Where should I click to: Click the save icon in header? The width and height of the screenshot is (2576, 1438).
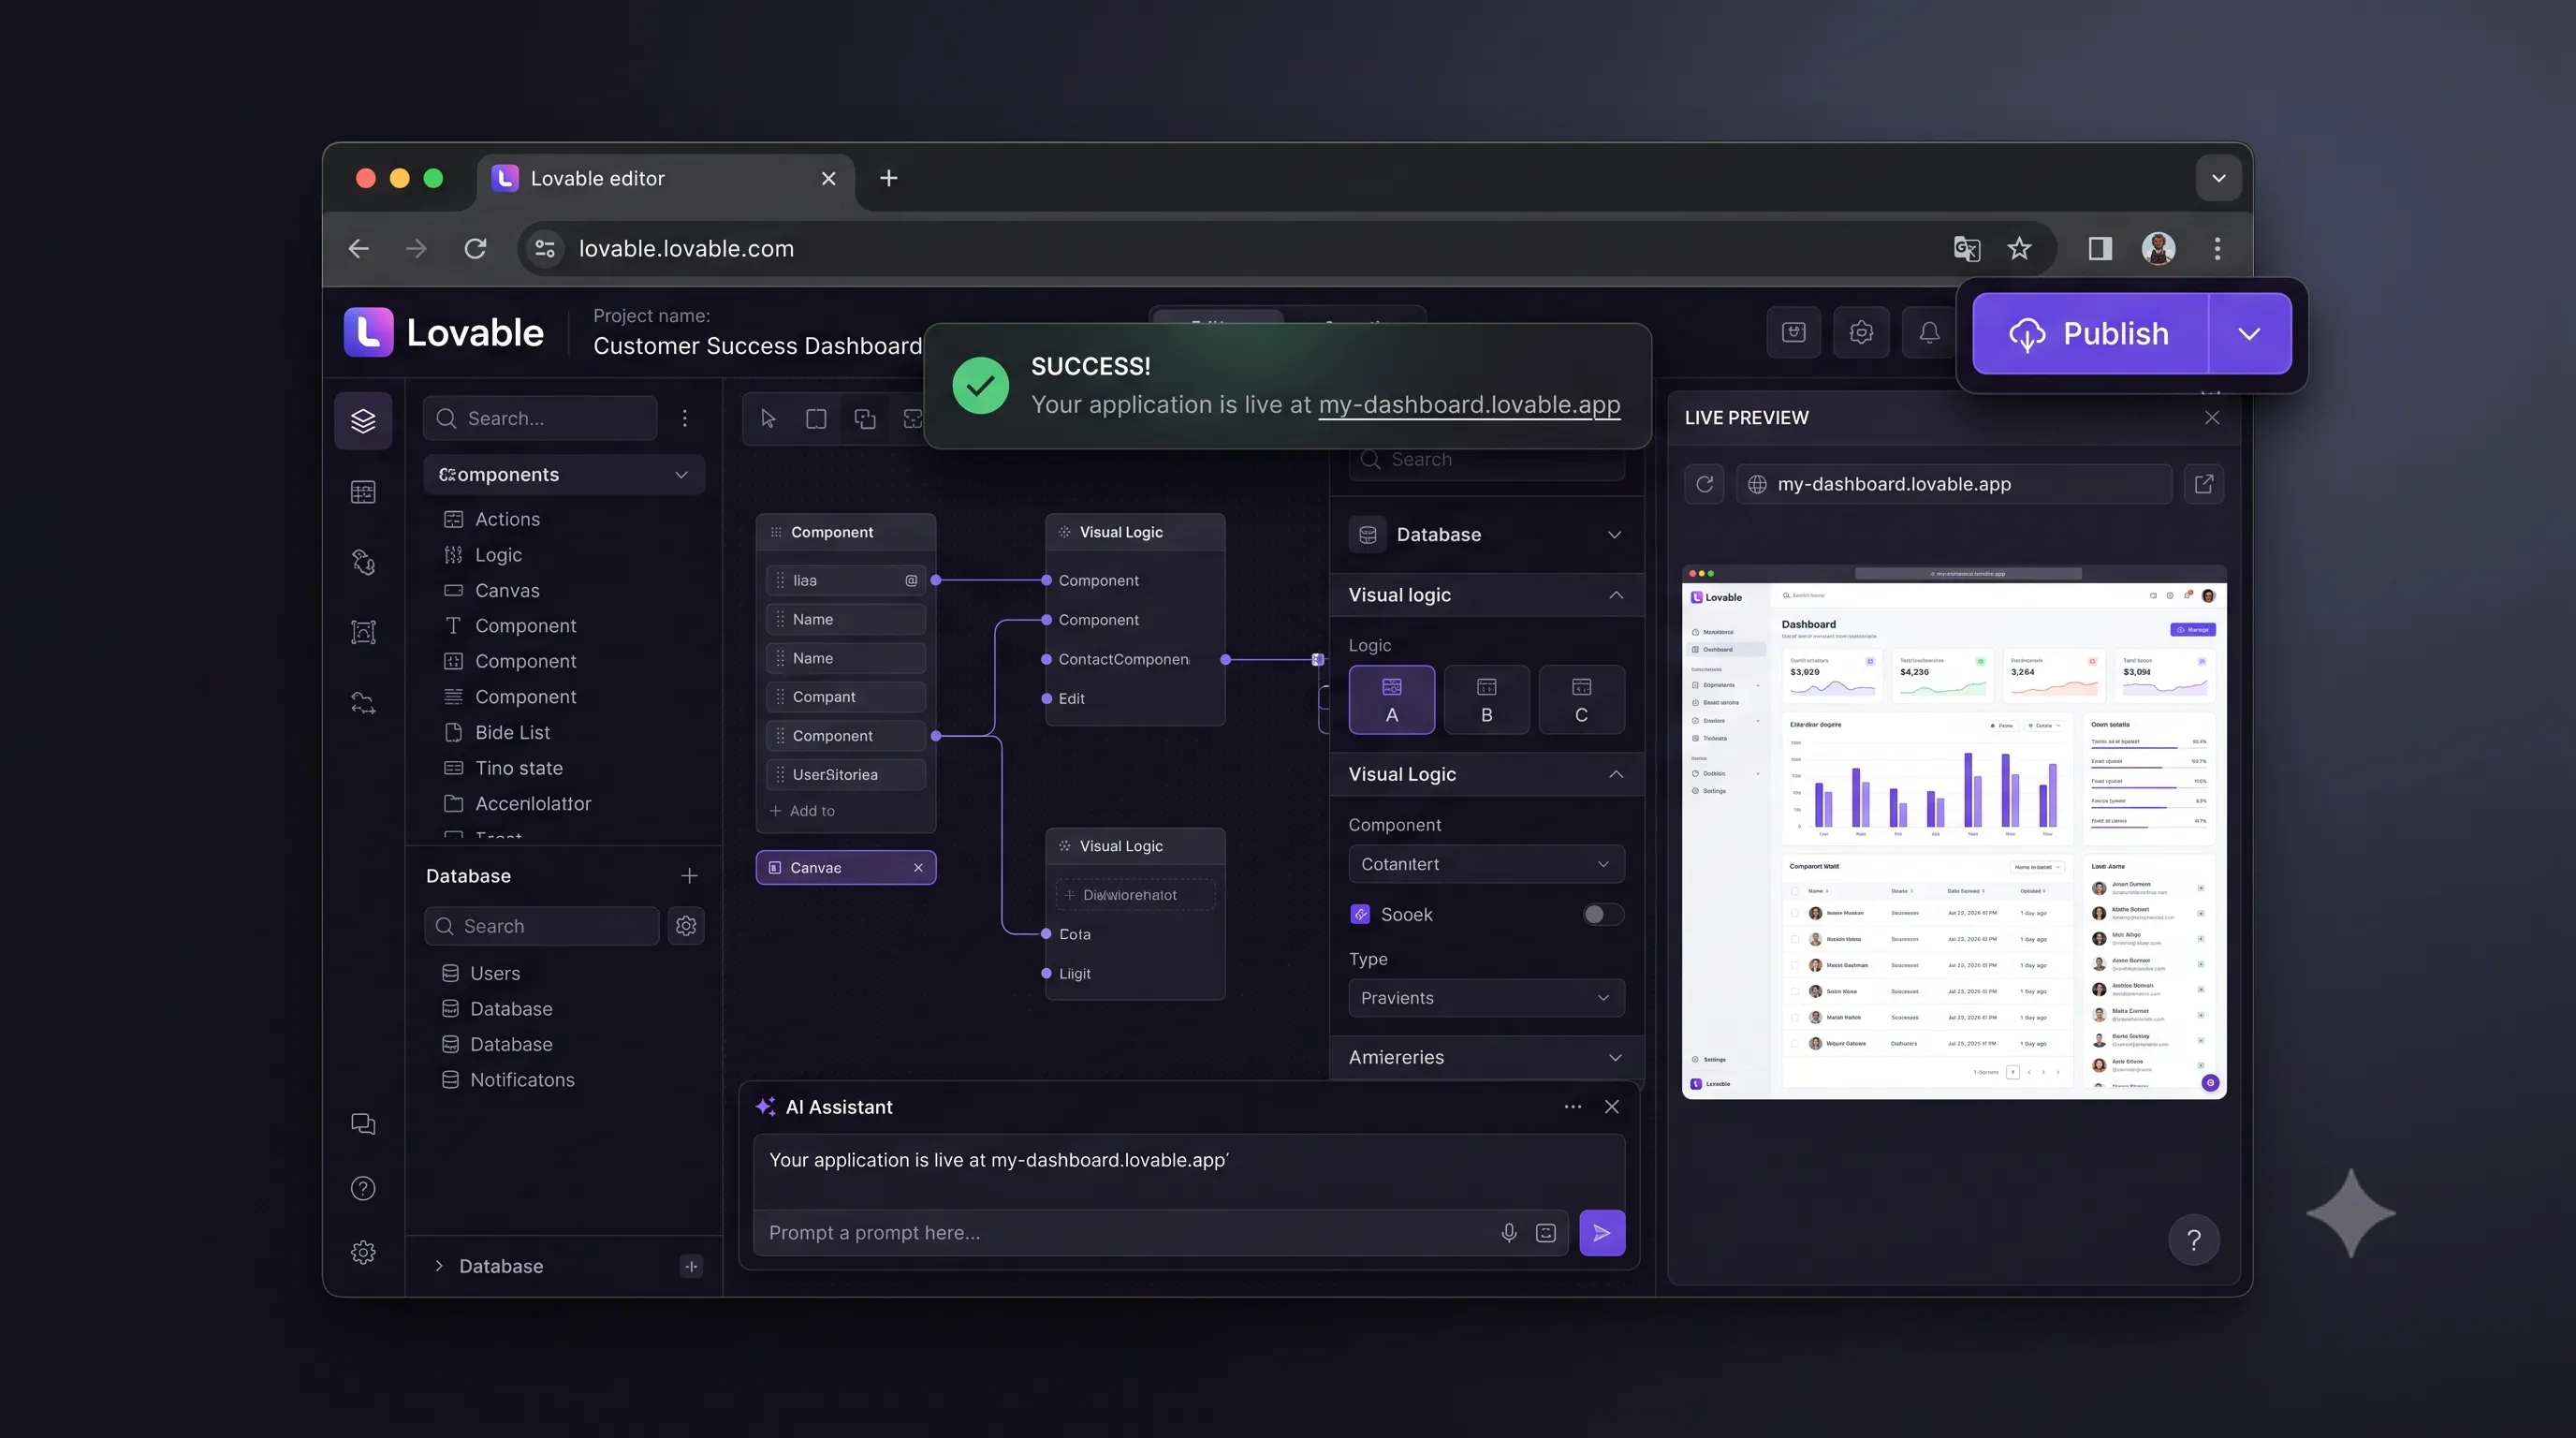pyautogui.click(x=1794, y=332)
